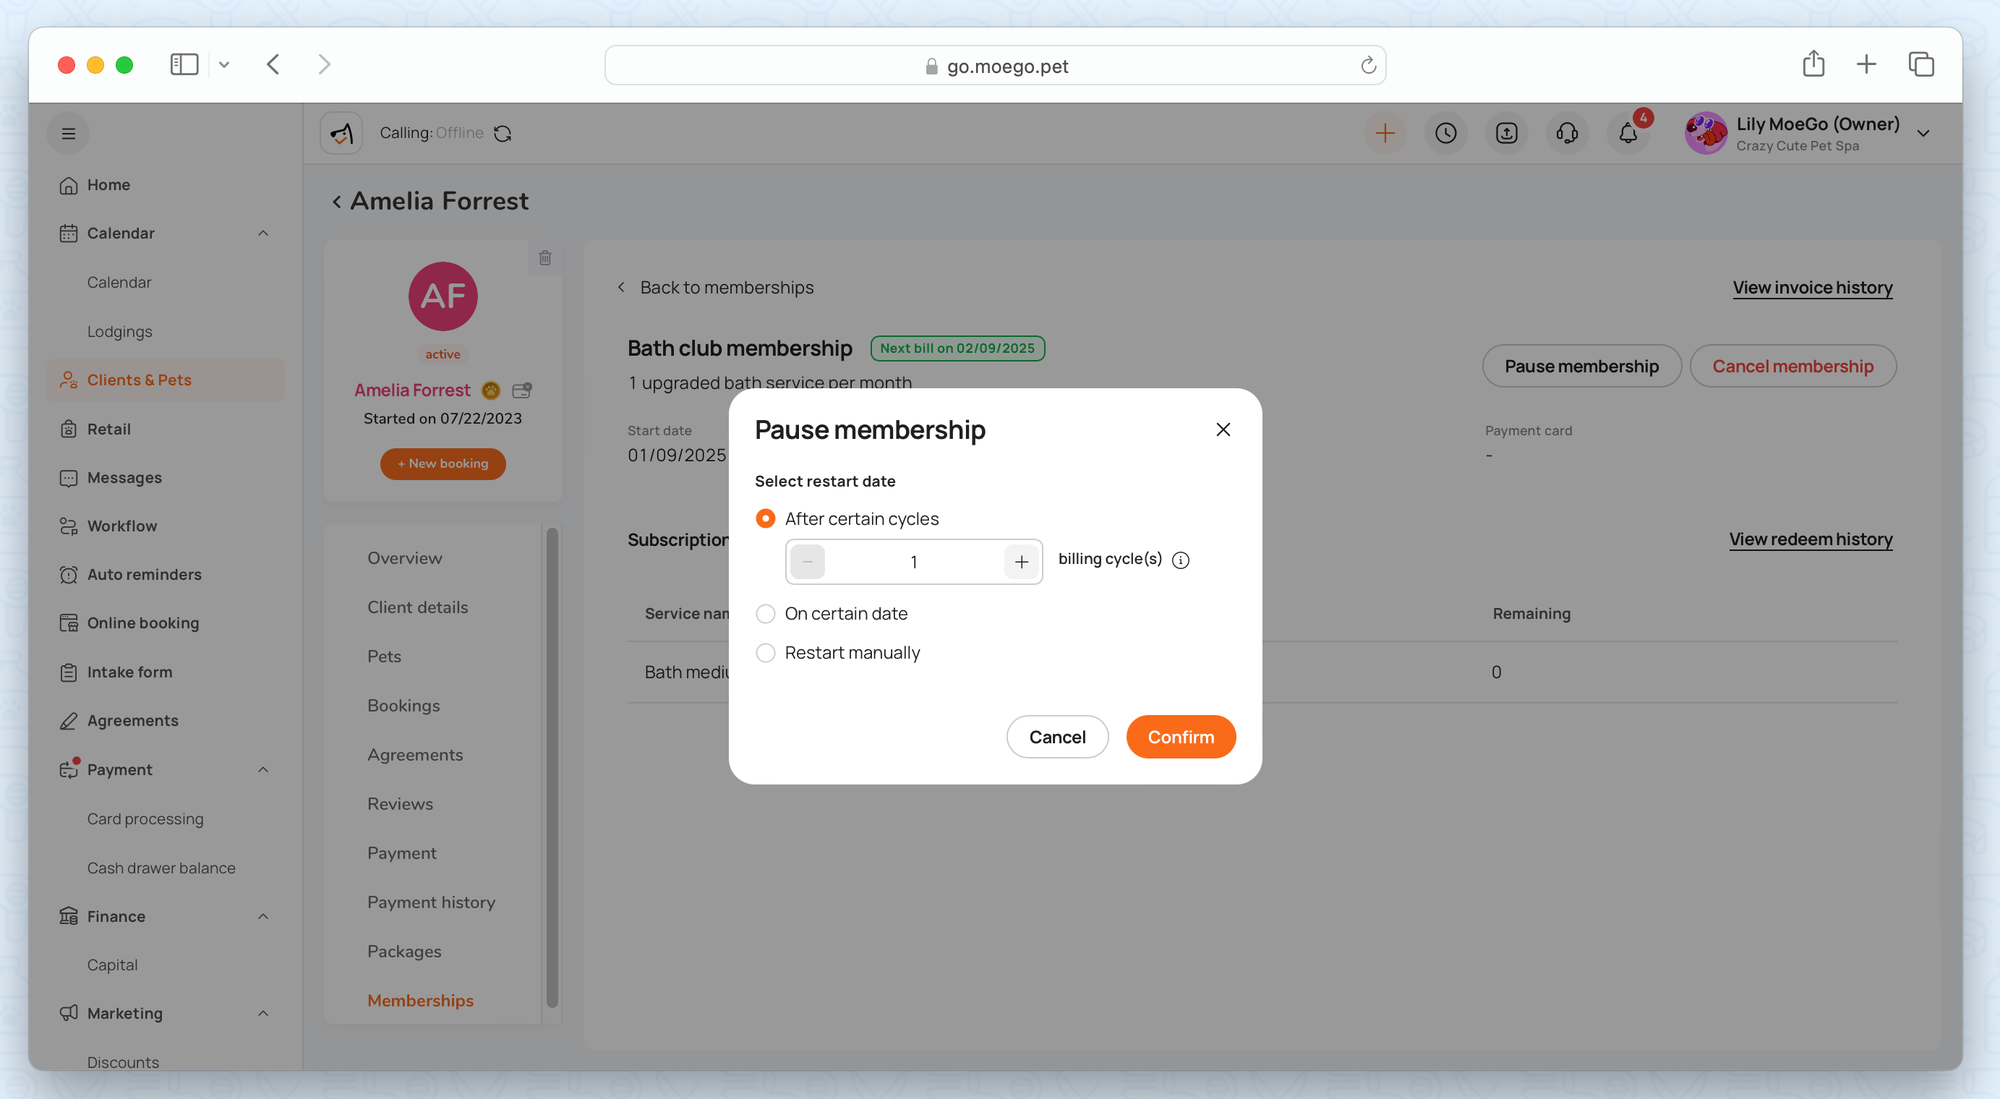This screenshot has height=1099, width=2000.
Task: Click the View invoice history link
Action: pyautogui.click(x=1812, y=287)
